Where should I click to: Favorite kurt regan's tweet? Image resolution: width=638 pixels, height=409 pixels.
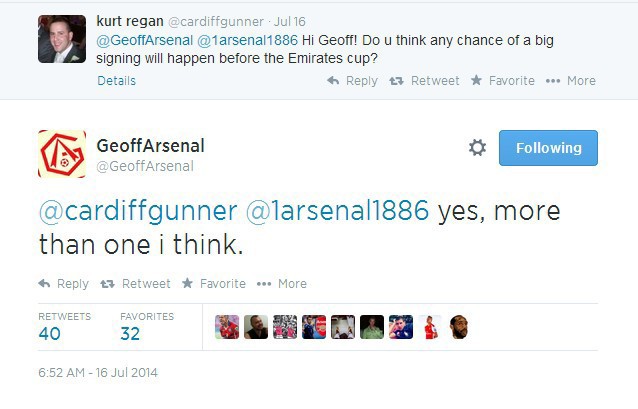click(502, 81)
